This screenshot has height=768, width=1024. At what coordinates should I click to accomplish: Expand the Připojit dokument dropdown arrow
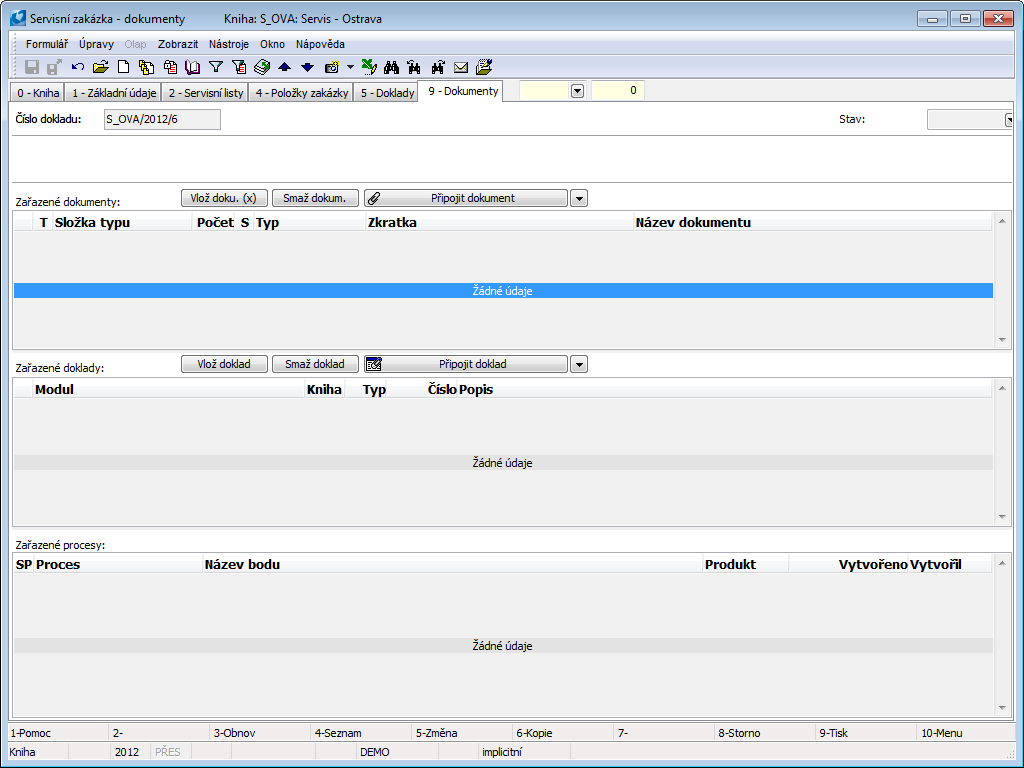tap(579, 198)
